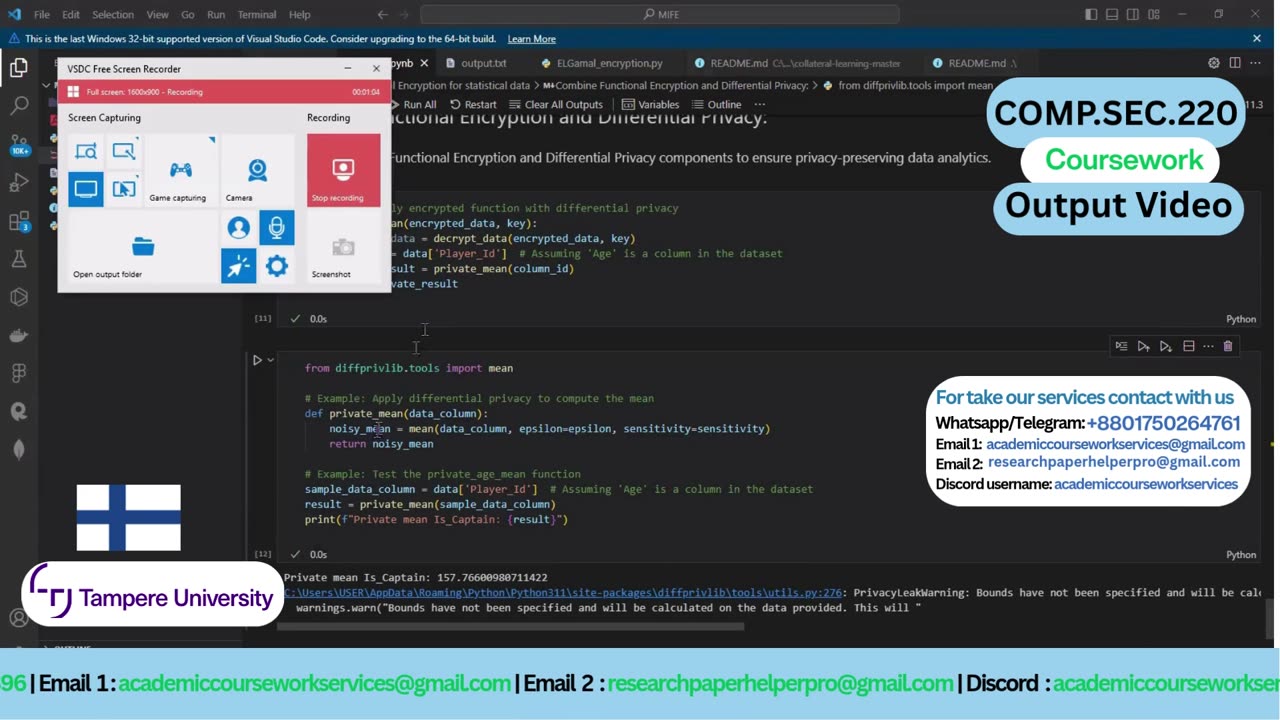The image size is (1280, 720).
Task: Open Source Control view with 10K+ badge
Action: coord(19,144)
